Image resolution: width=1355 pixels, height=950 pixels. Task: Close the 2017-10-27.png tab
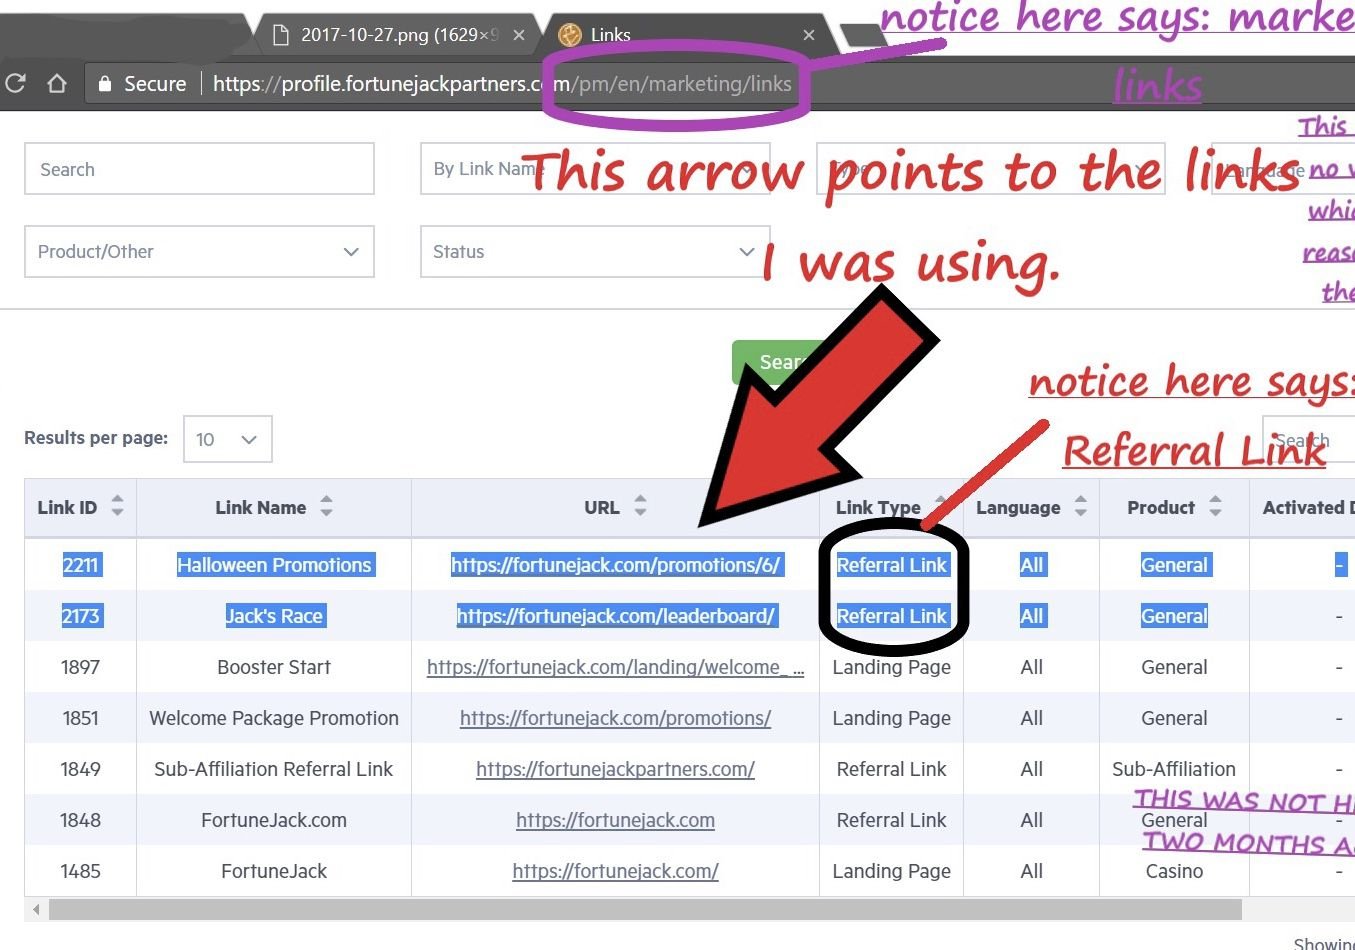click(x=519, y=35)
